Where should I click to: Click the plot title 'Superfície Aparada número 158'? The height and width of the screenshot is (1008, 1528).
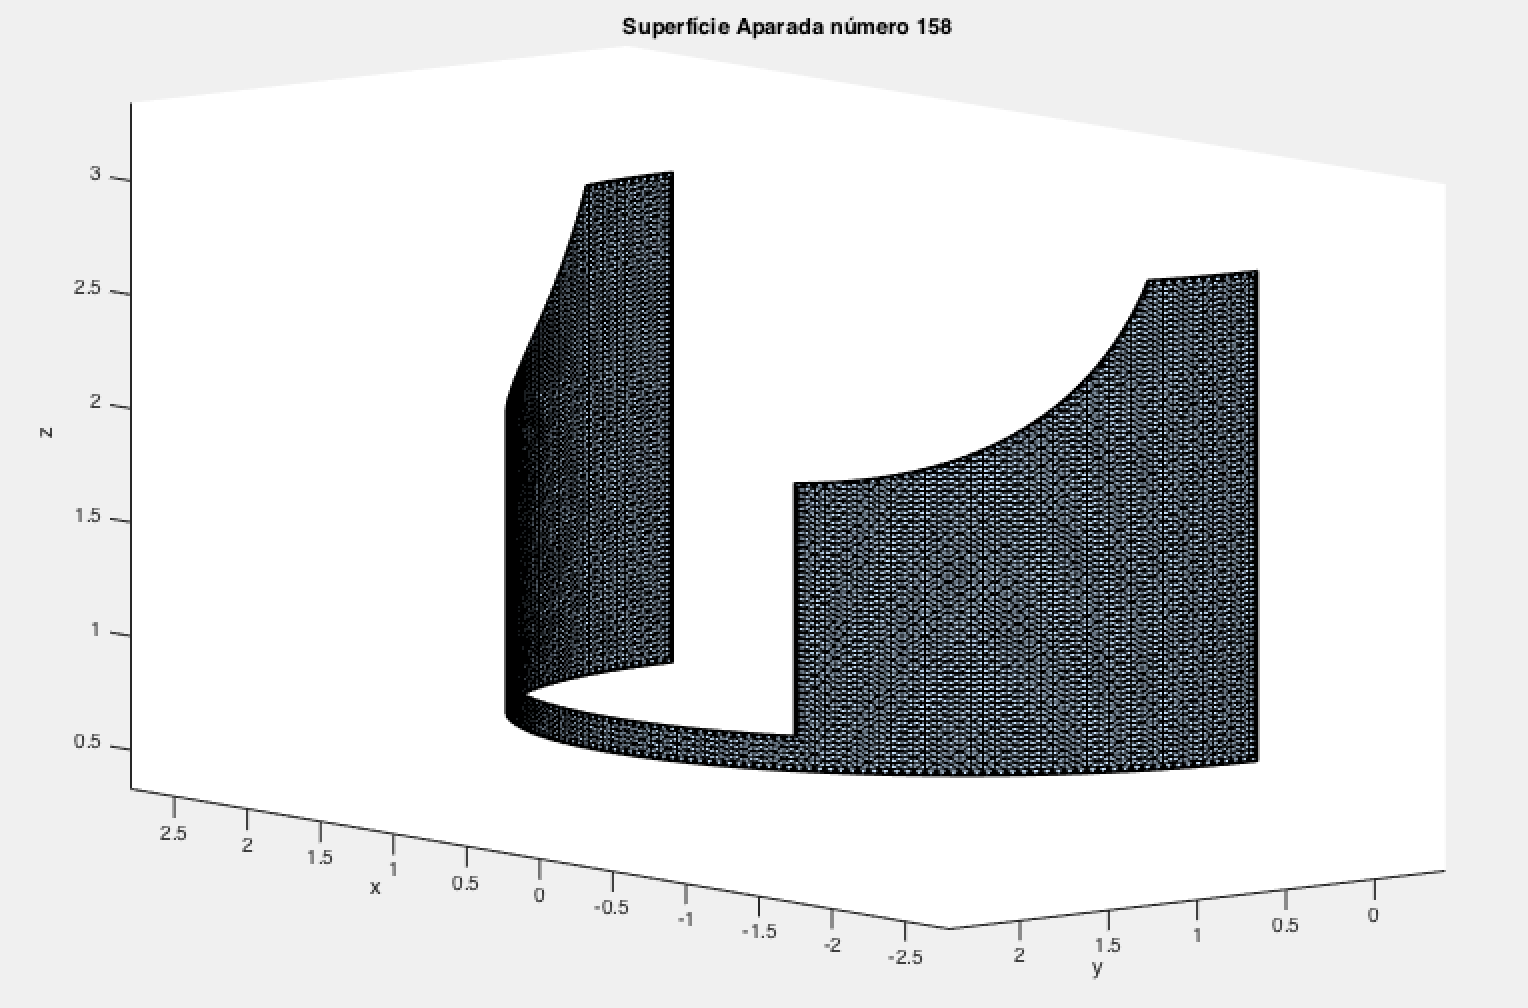tap(787, 26)
